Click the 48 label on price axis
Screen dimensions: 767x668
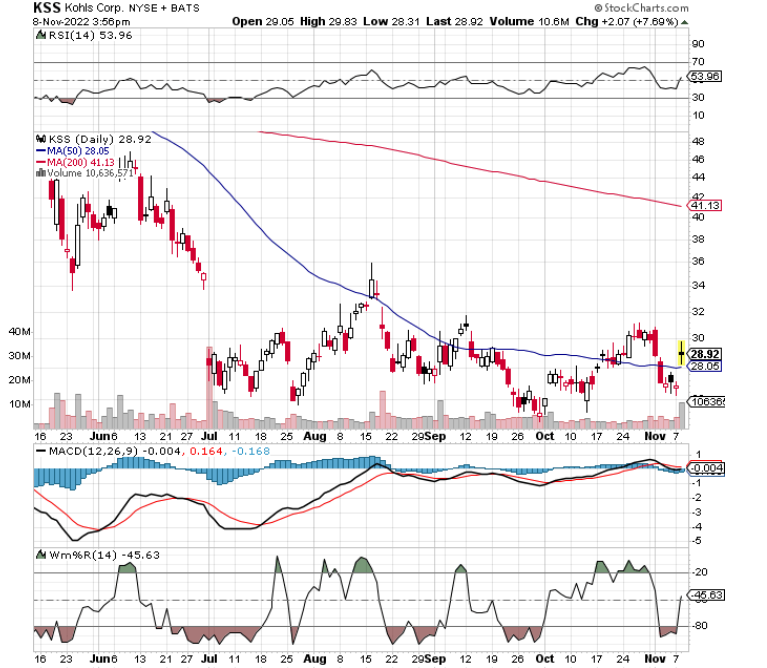point(698,141)
